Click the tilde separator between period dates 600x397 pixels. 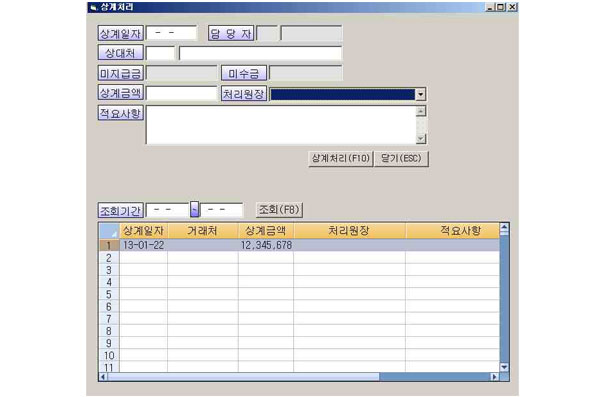[x=195, y=209]
